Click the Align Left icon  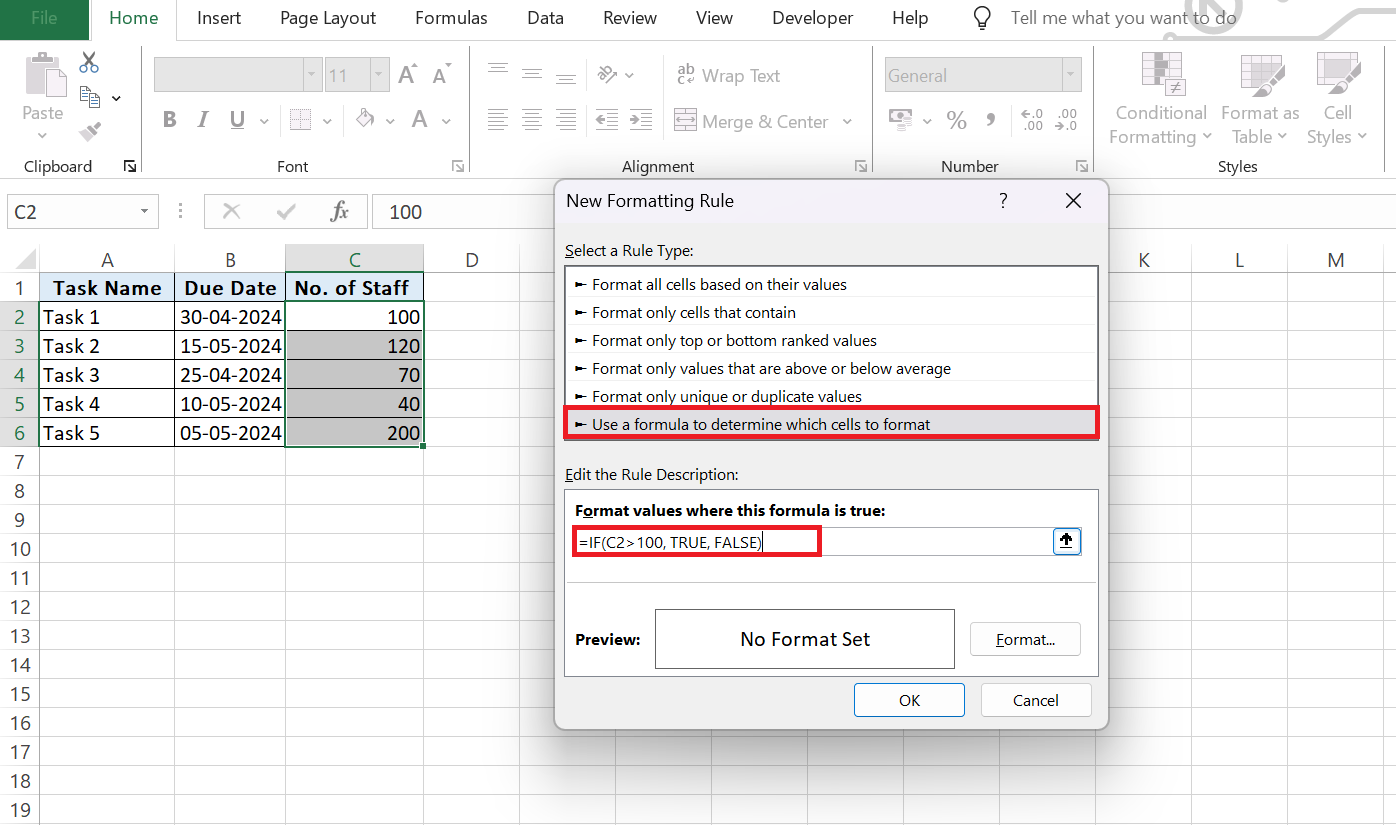point(498,120)
